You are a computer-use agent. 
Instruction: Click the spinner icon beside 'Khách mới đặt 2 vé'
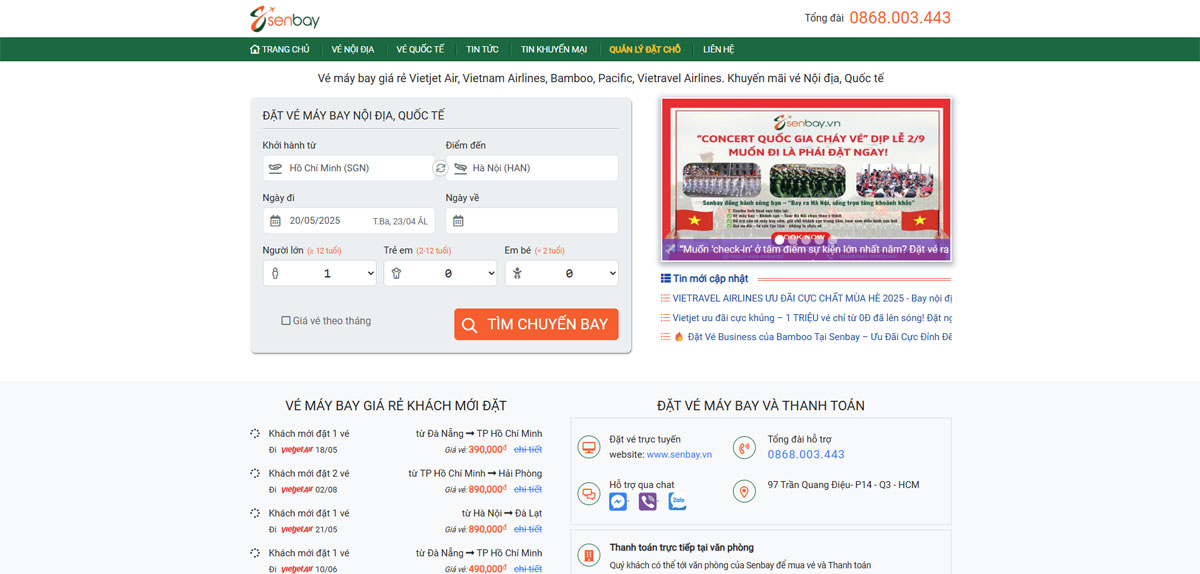255,473
